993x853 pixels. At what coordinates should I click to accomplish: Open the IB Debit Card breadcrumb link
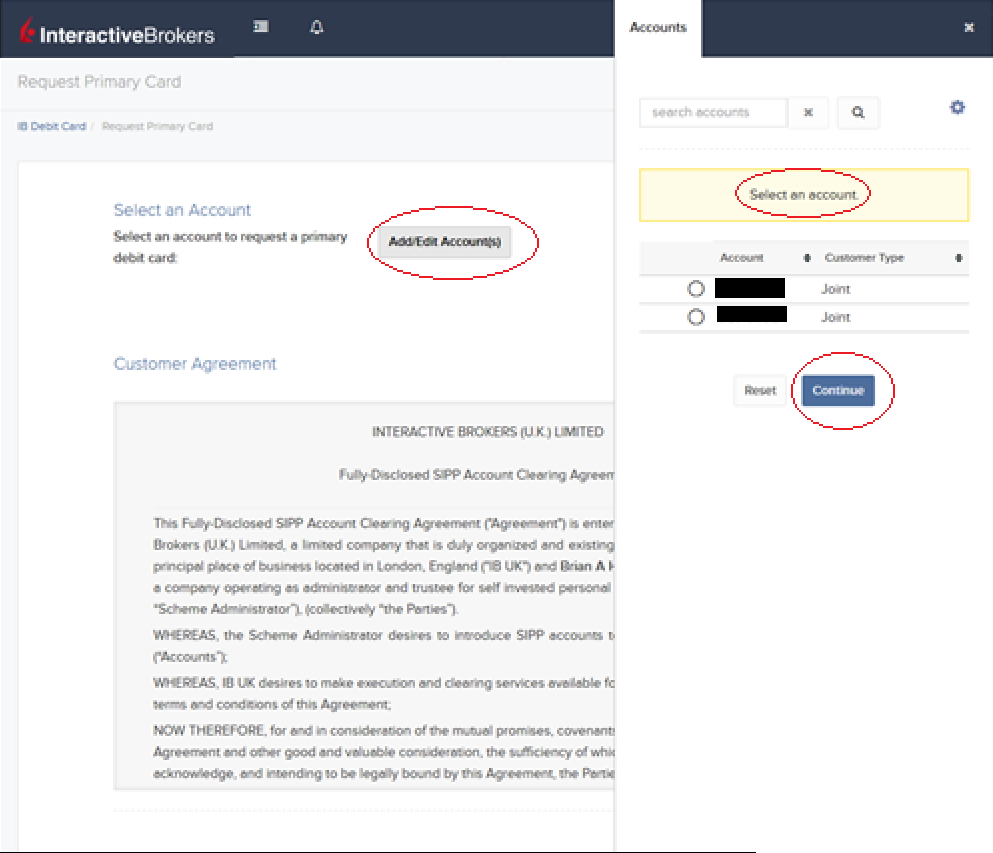(x=52, y=127)
